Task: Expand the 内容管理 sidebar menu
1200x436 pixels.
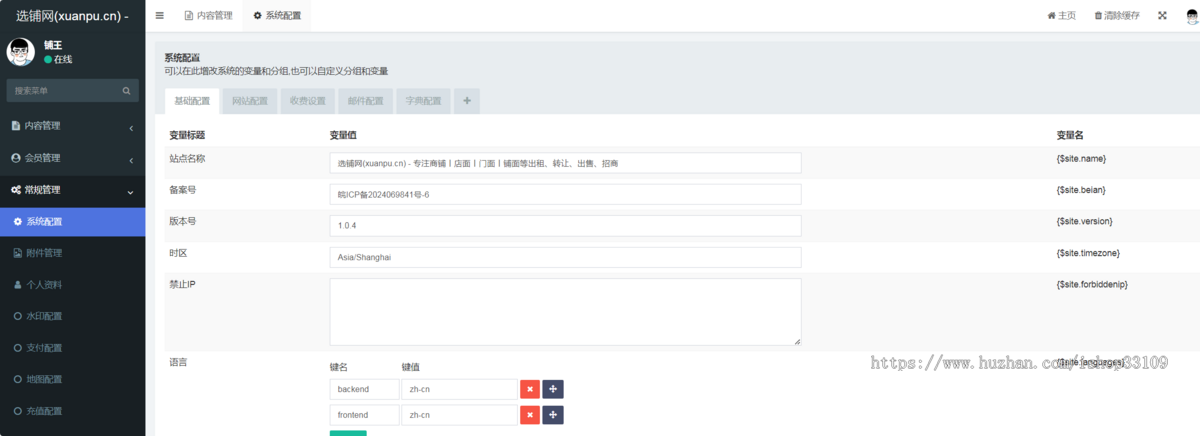Action: [72, 126]
